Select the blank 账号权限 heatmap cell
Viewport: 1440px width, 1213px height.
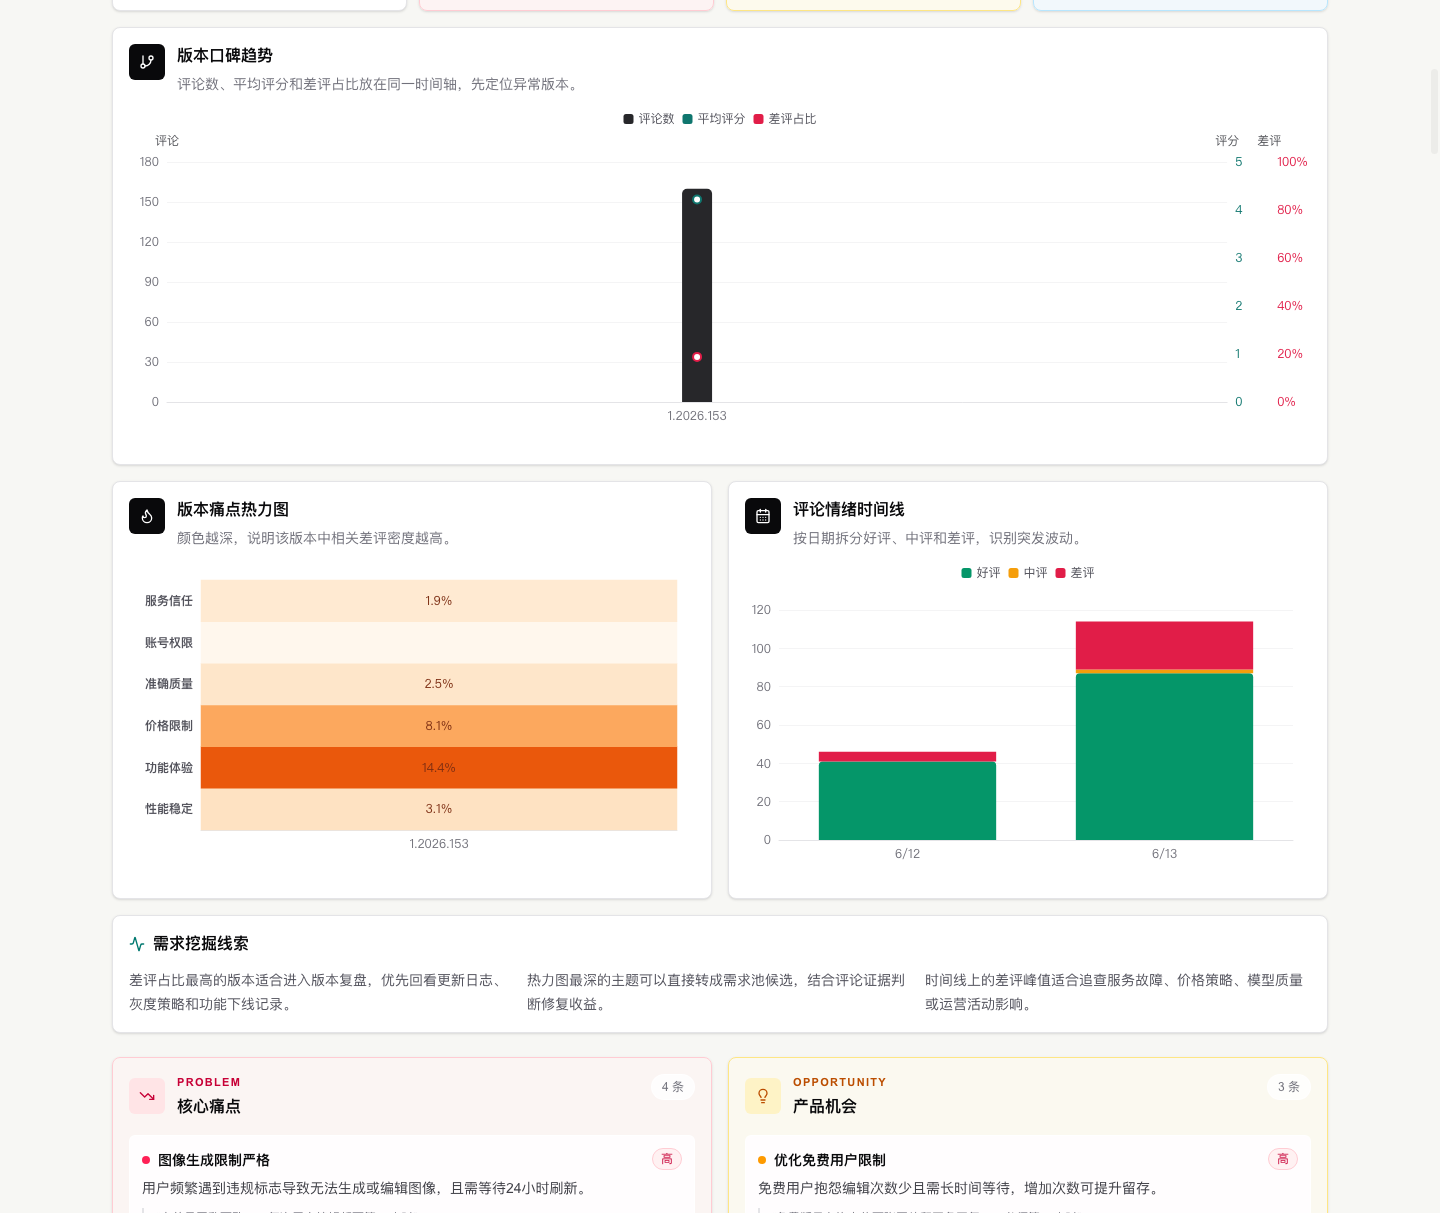(439, 643)
